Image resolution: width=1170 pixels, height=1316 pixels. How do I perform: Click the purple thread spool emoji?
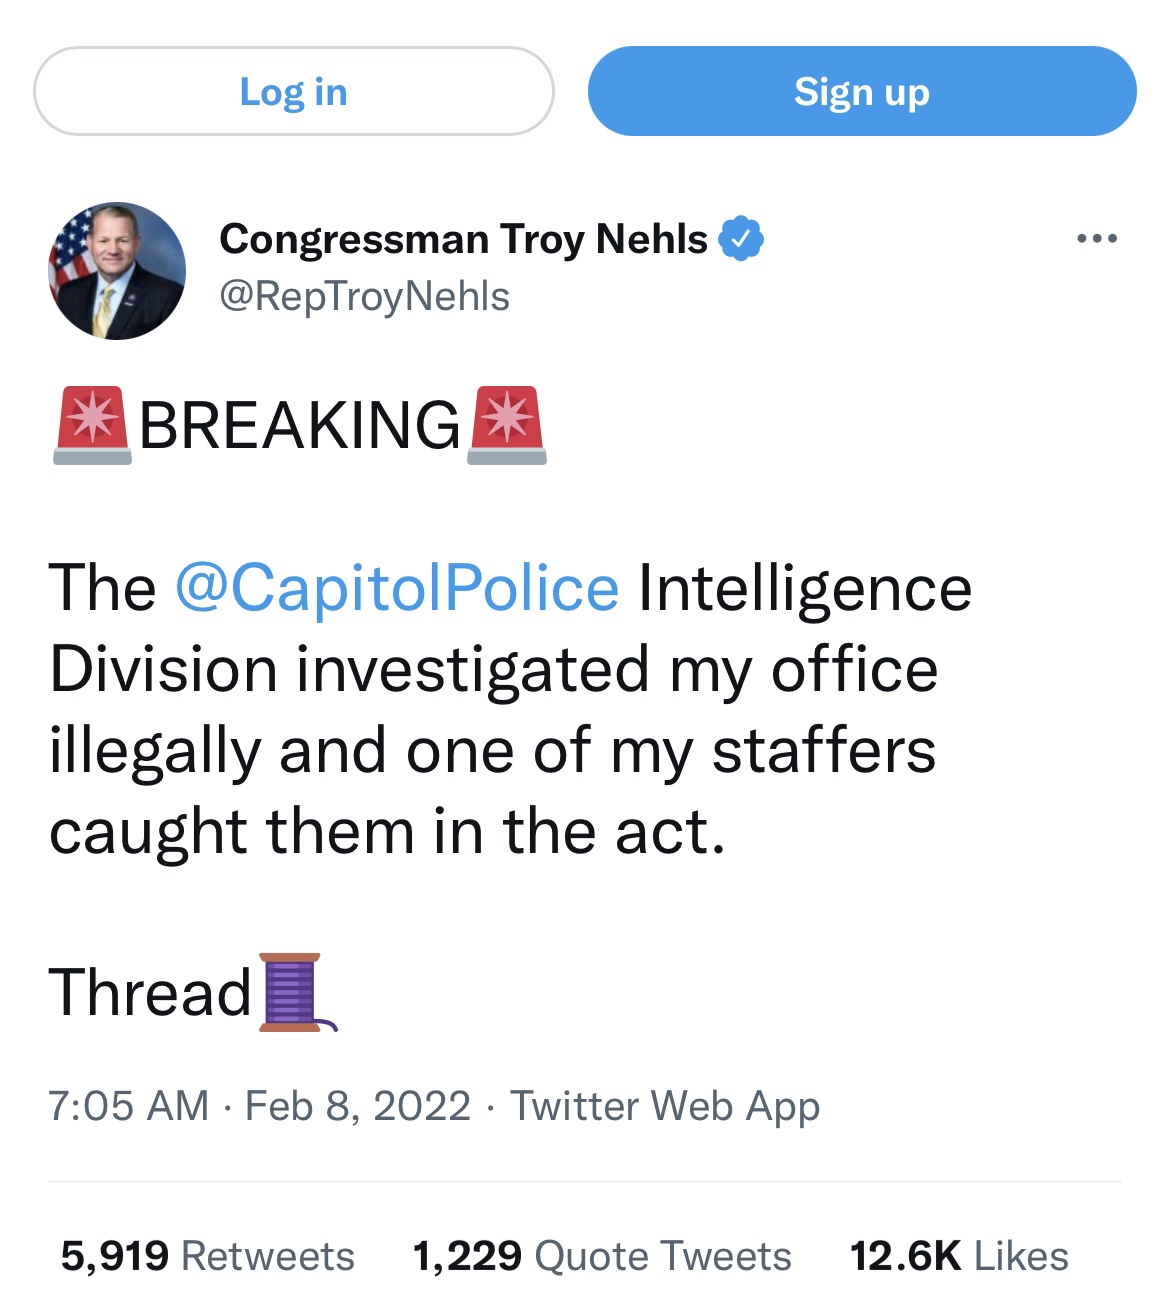[x=295, y=992]
